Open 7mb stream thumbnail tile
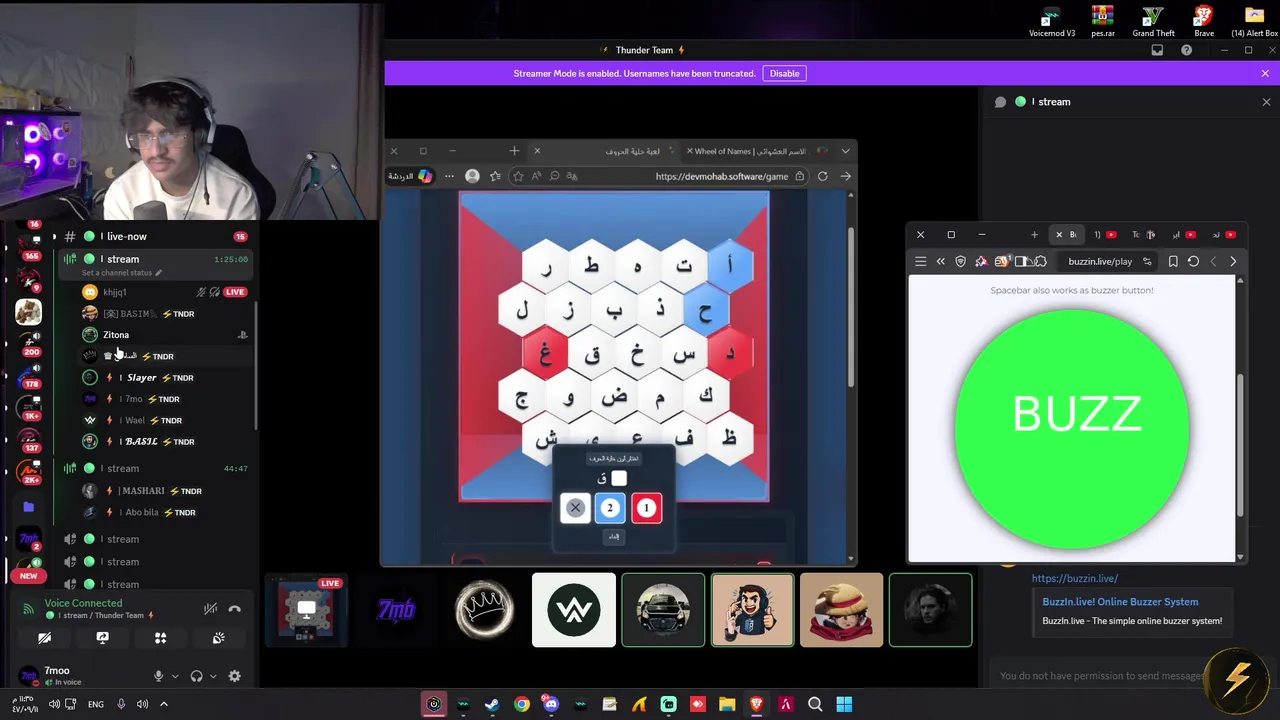1280x720 pixels. point(395,610)
